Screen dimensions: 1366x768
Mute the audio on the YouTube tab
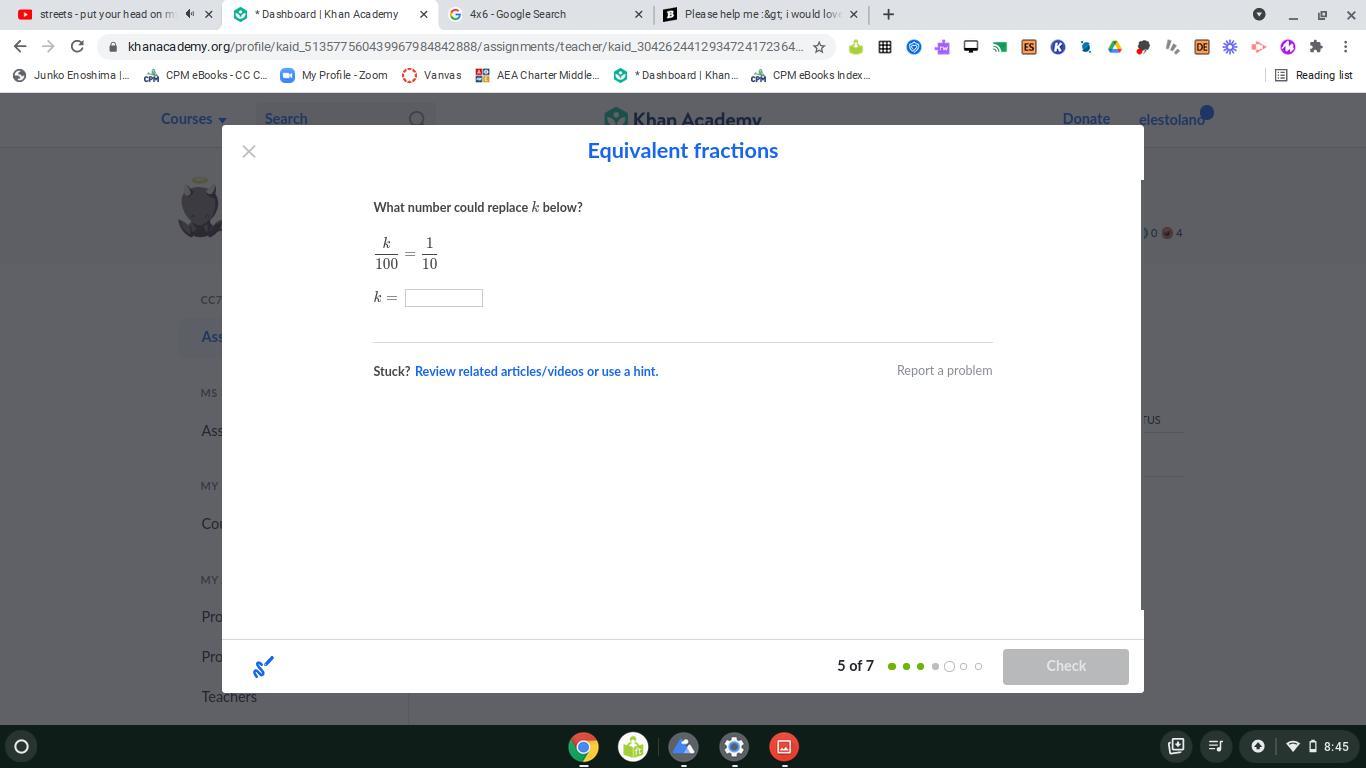pos(190,14)
